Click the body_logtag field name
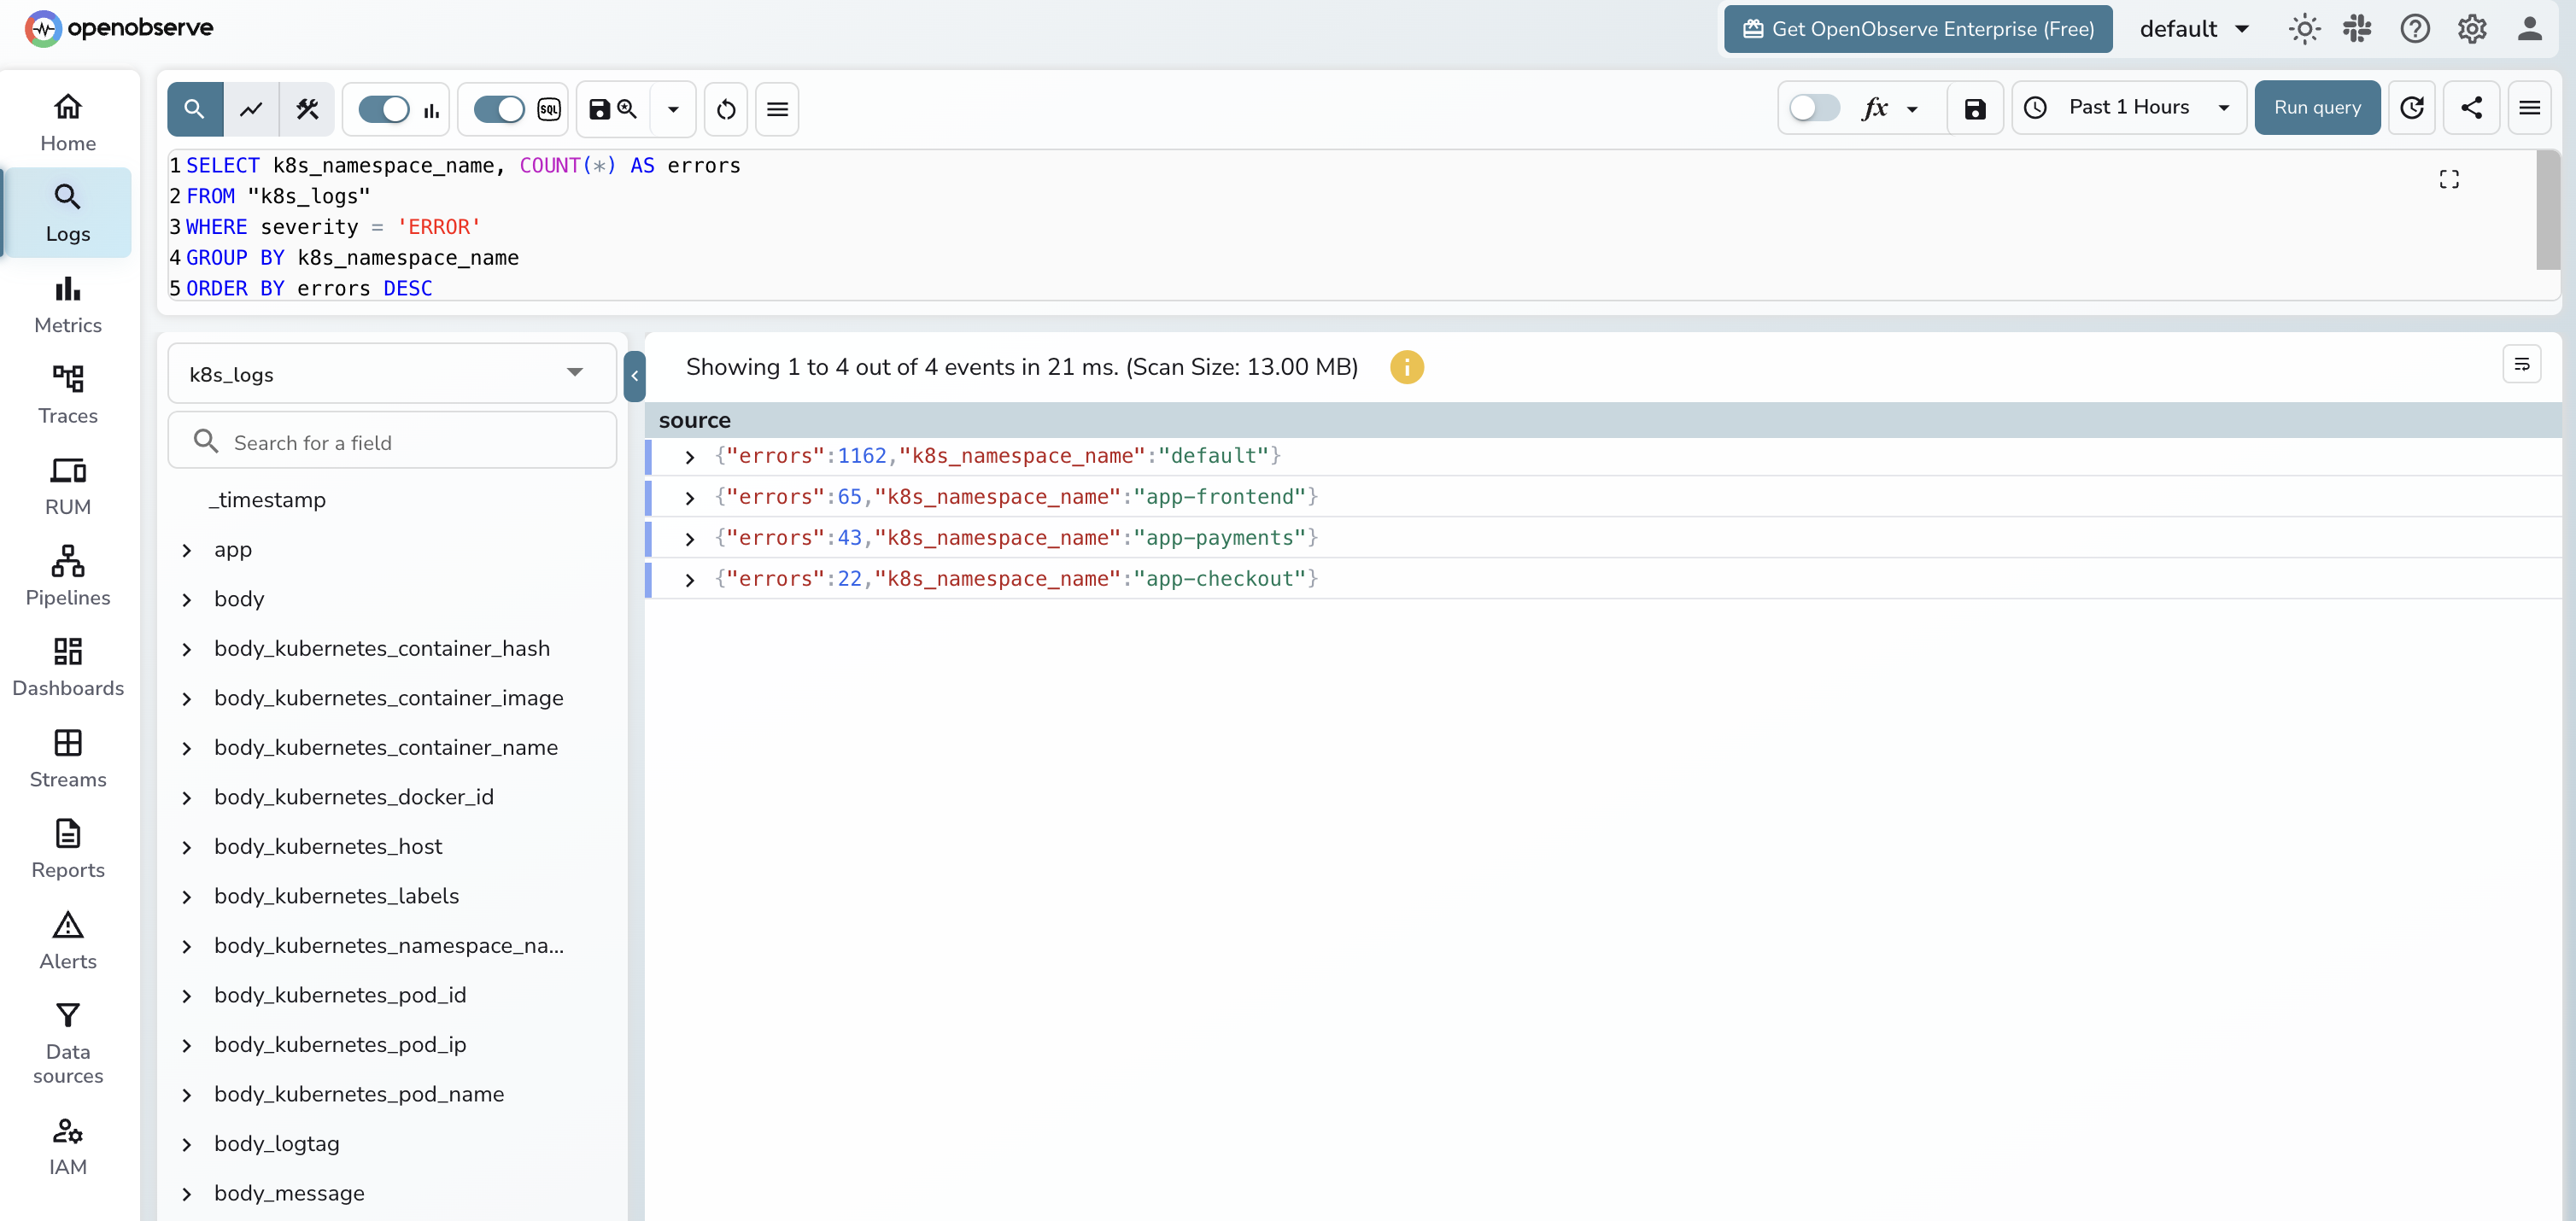2576x1221 pixels. click(277, 1143)
